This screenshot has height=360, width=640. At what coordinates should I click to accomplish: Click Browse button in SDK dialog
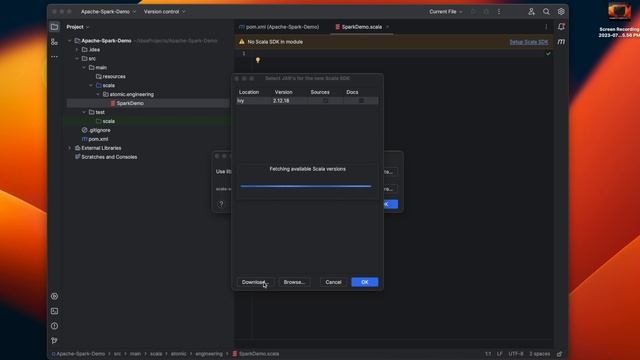(x=294, y=282)
